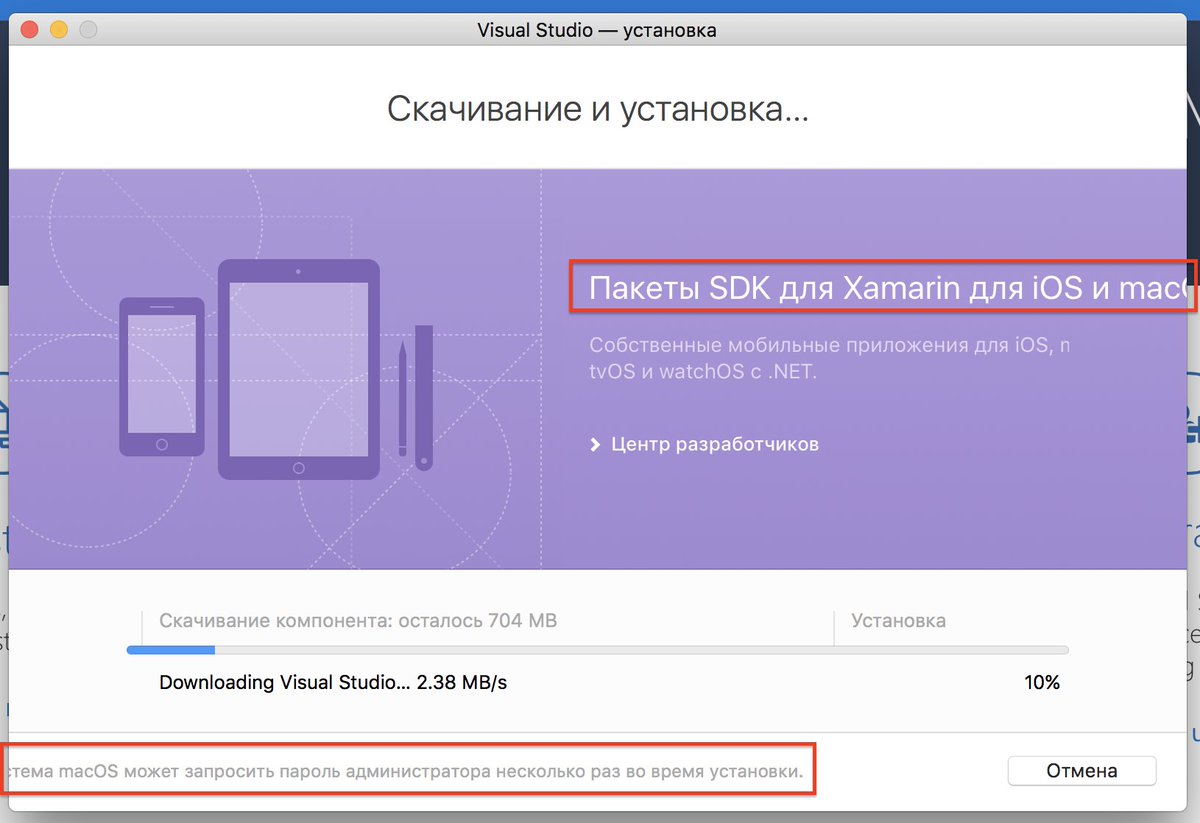1200x823 pixels.
Task: Click the tablet's camera dot icon
Action: pyautogui.click(x=297, y=270)
